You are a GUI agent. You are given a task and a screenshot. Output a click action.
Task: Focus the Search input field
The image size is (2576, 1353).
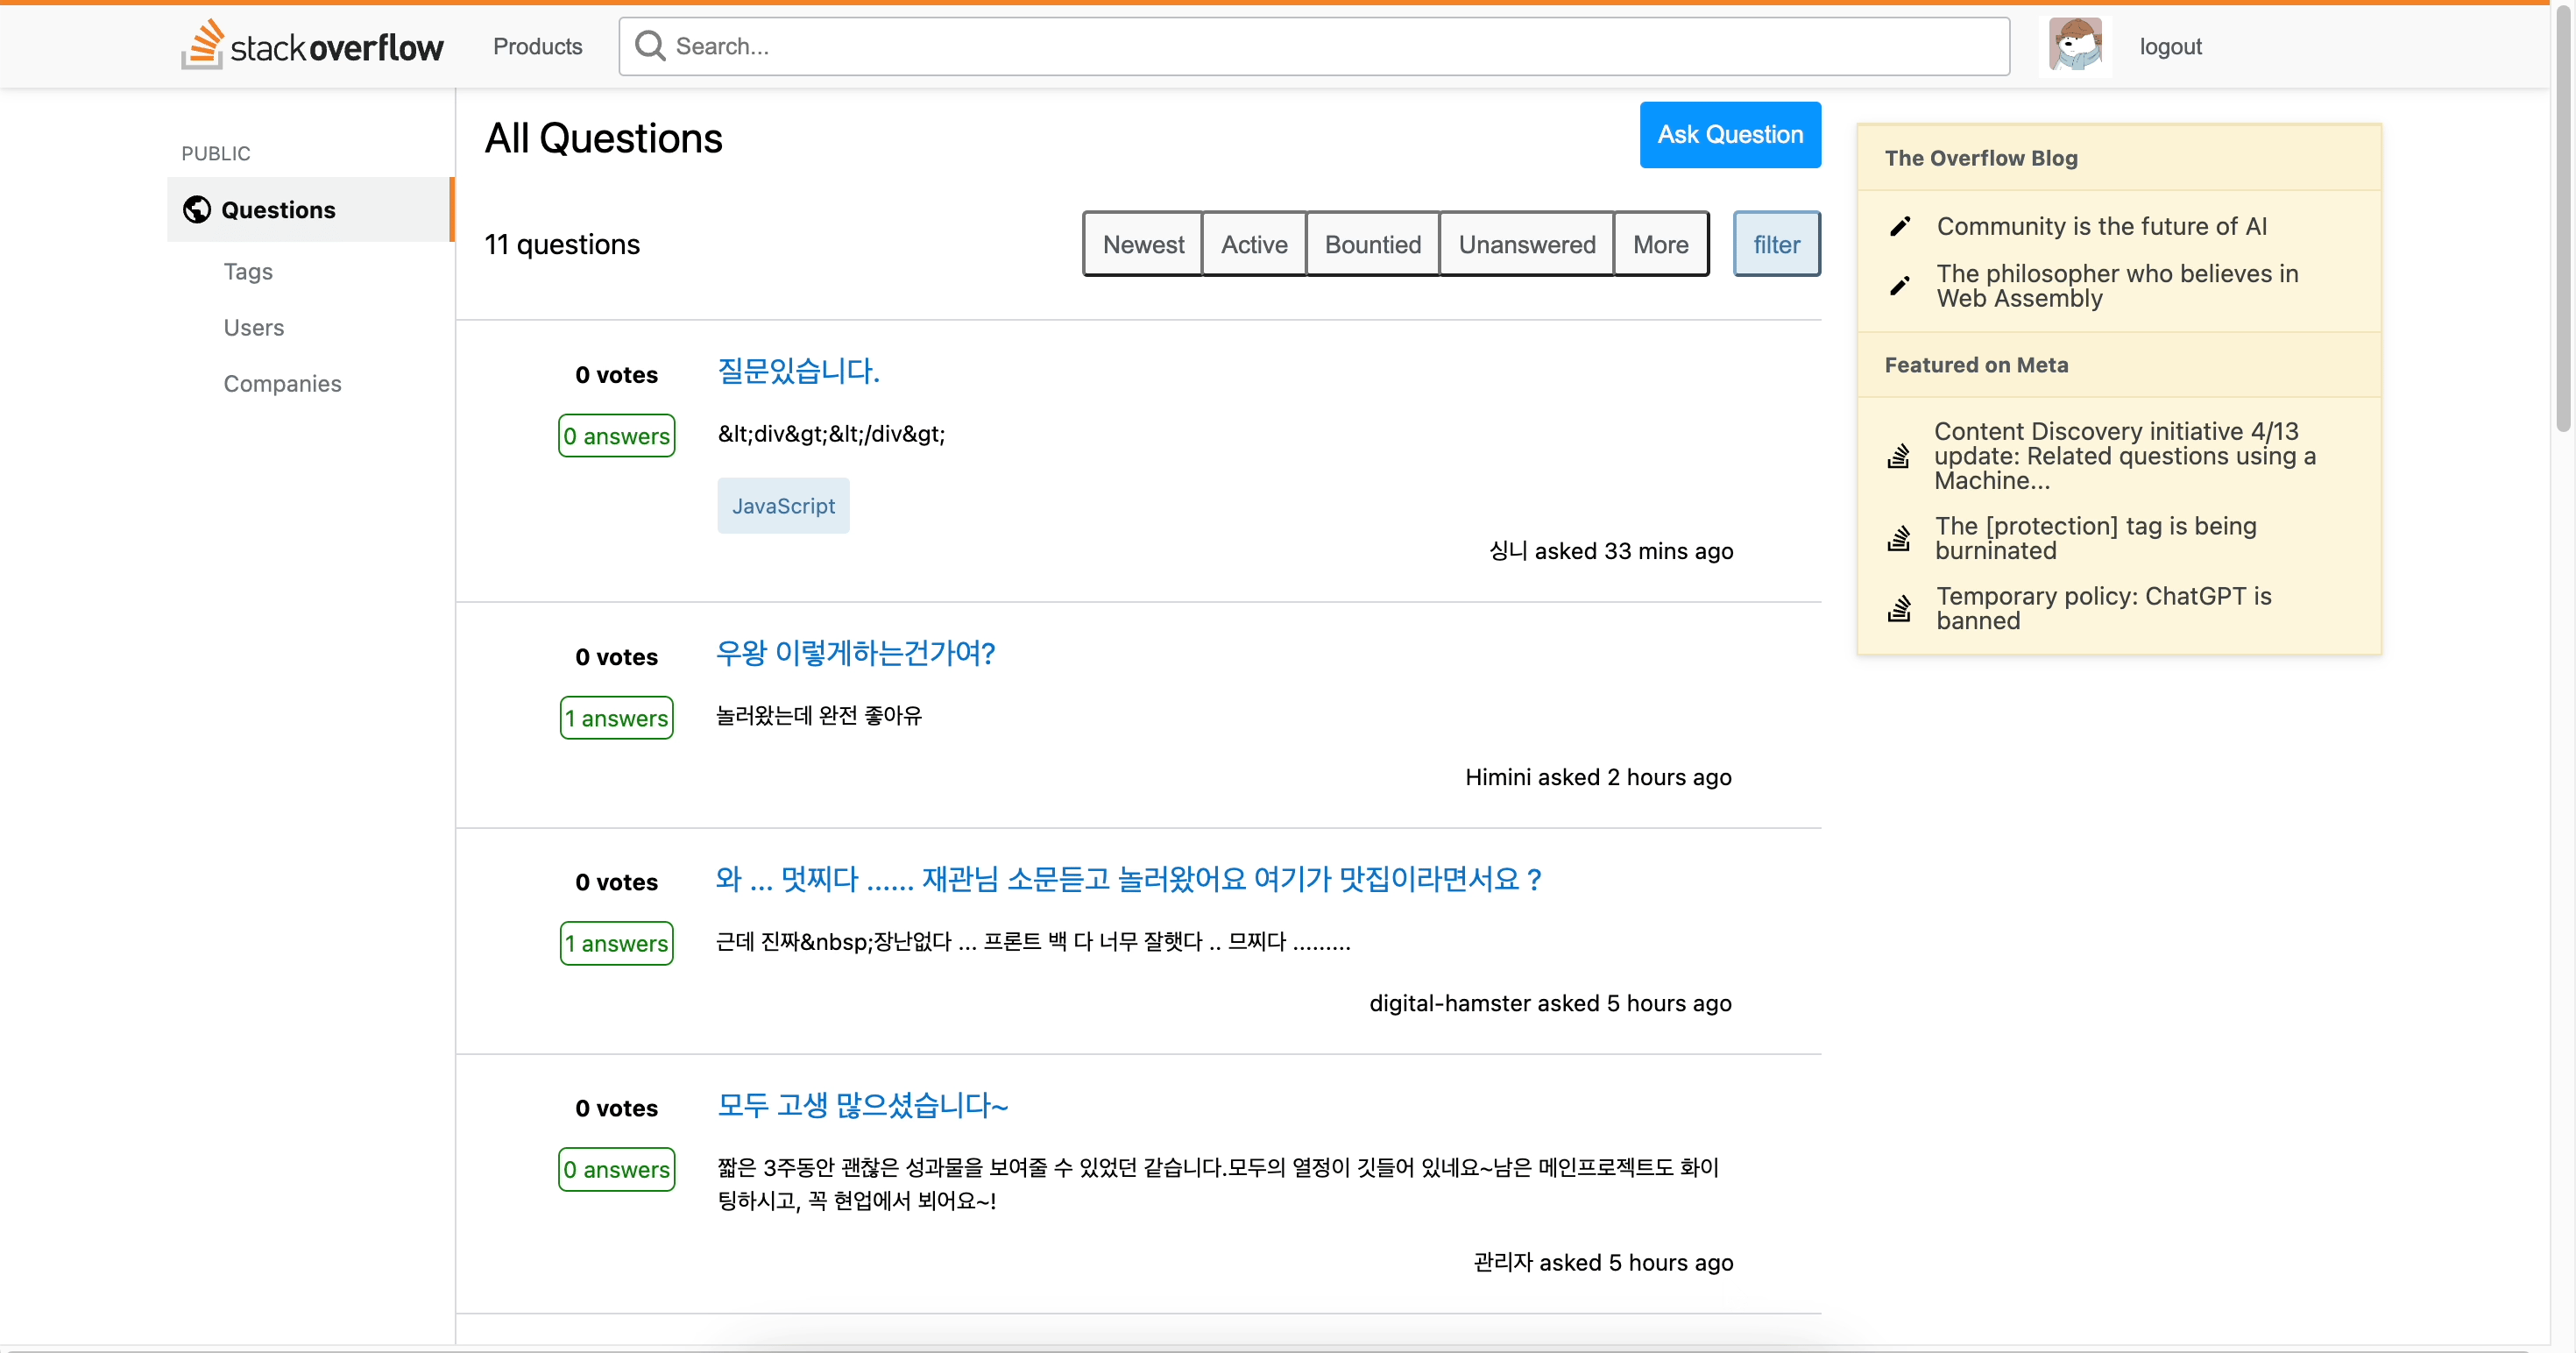click(1314, 46)
